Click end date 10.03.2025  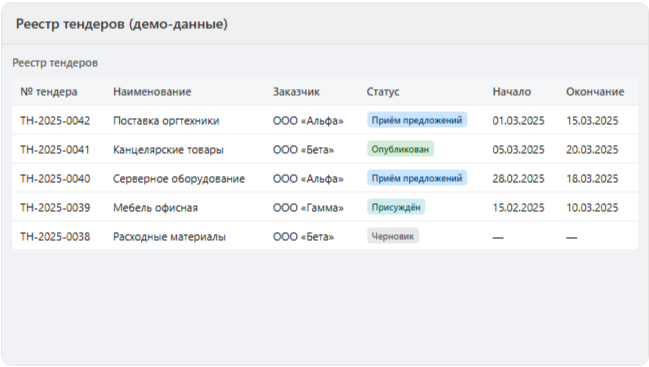click(592, 208)
